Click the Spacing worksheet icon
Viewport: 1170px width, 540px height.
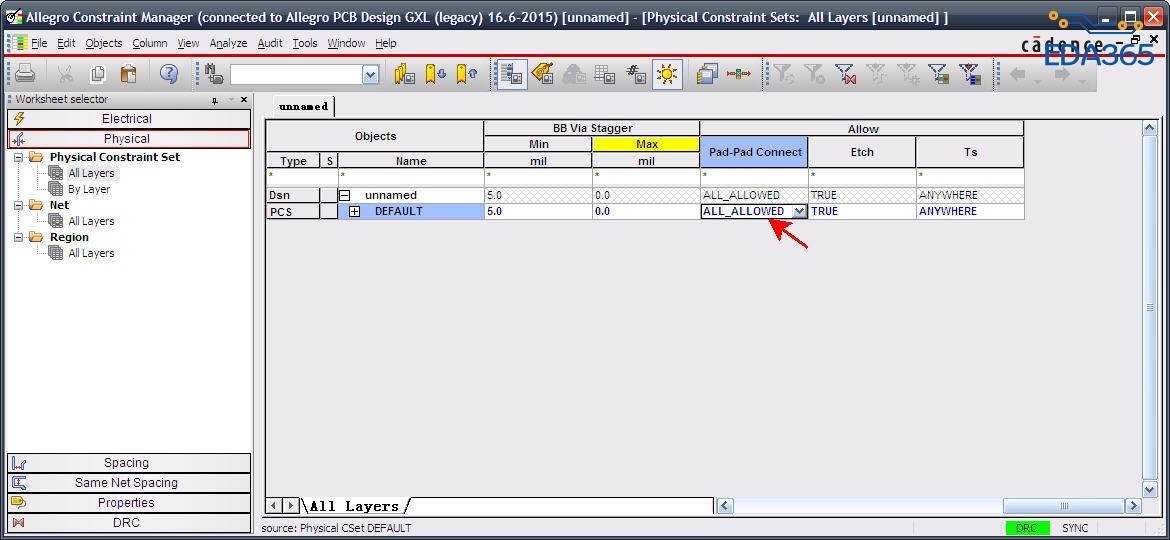click(20, 463)
